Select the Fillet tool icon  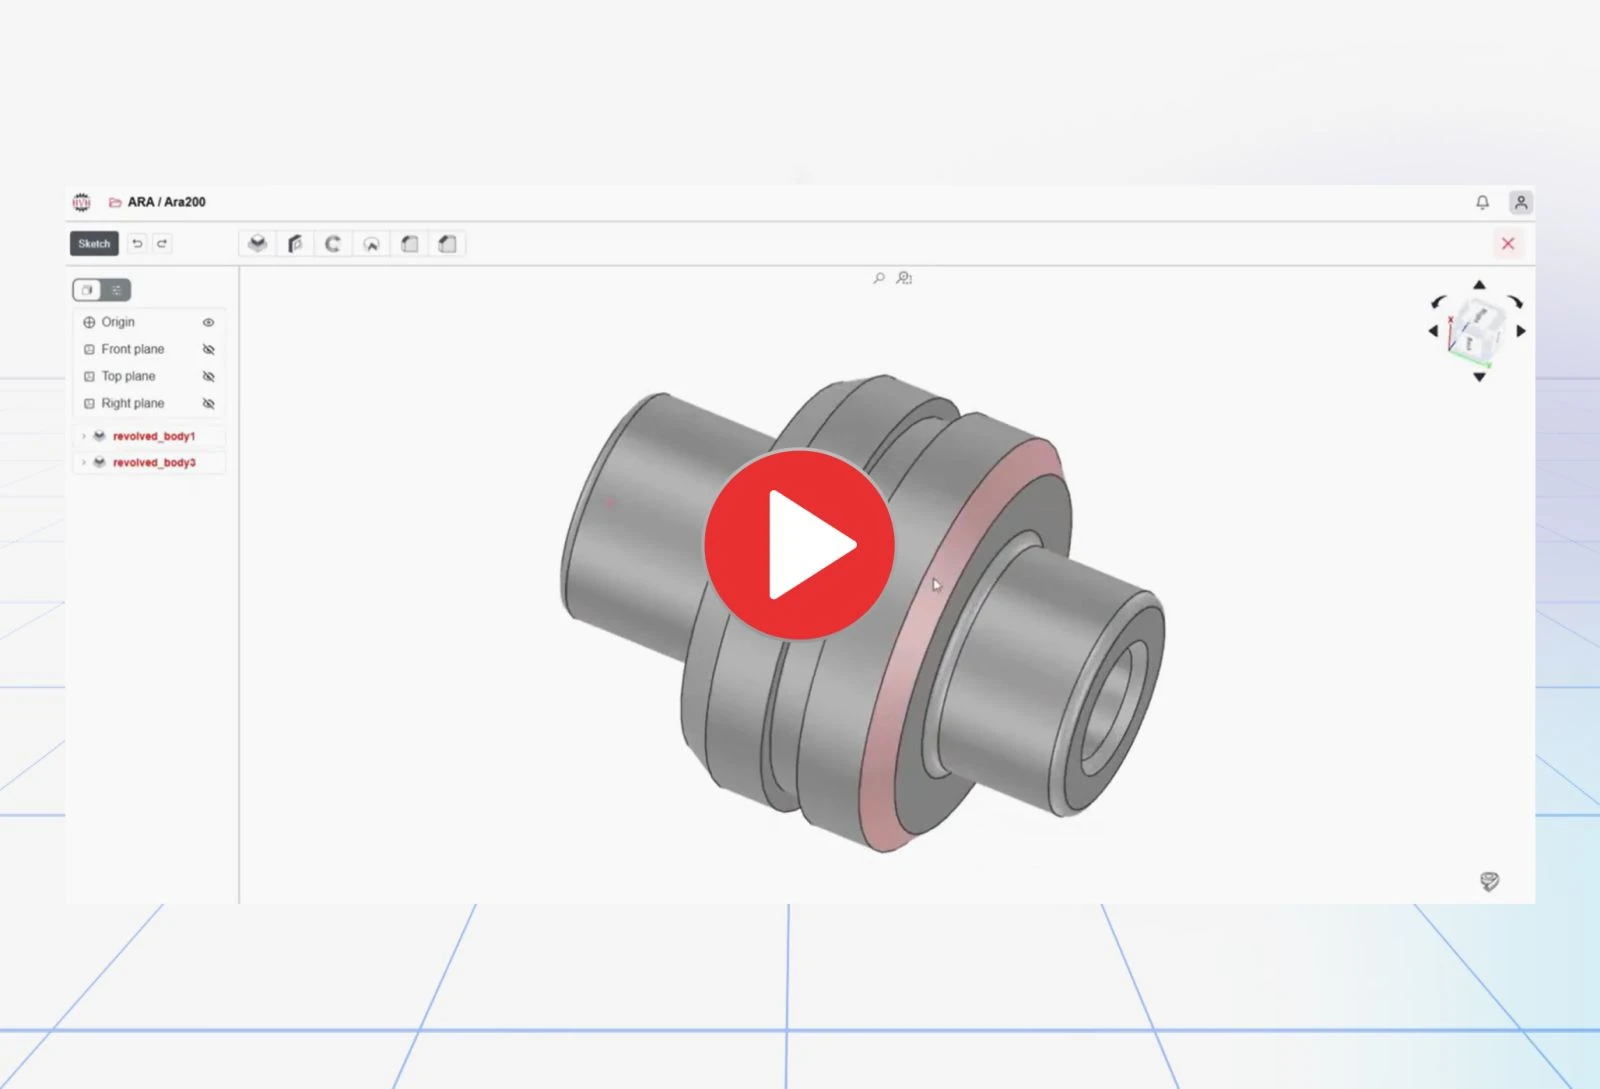(x=409, y=244)
